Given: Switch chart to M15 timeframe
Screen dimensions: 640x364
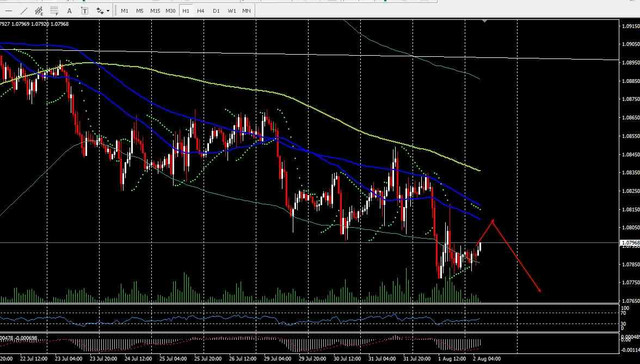Looking at the screenshot, I should [155, 11].
